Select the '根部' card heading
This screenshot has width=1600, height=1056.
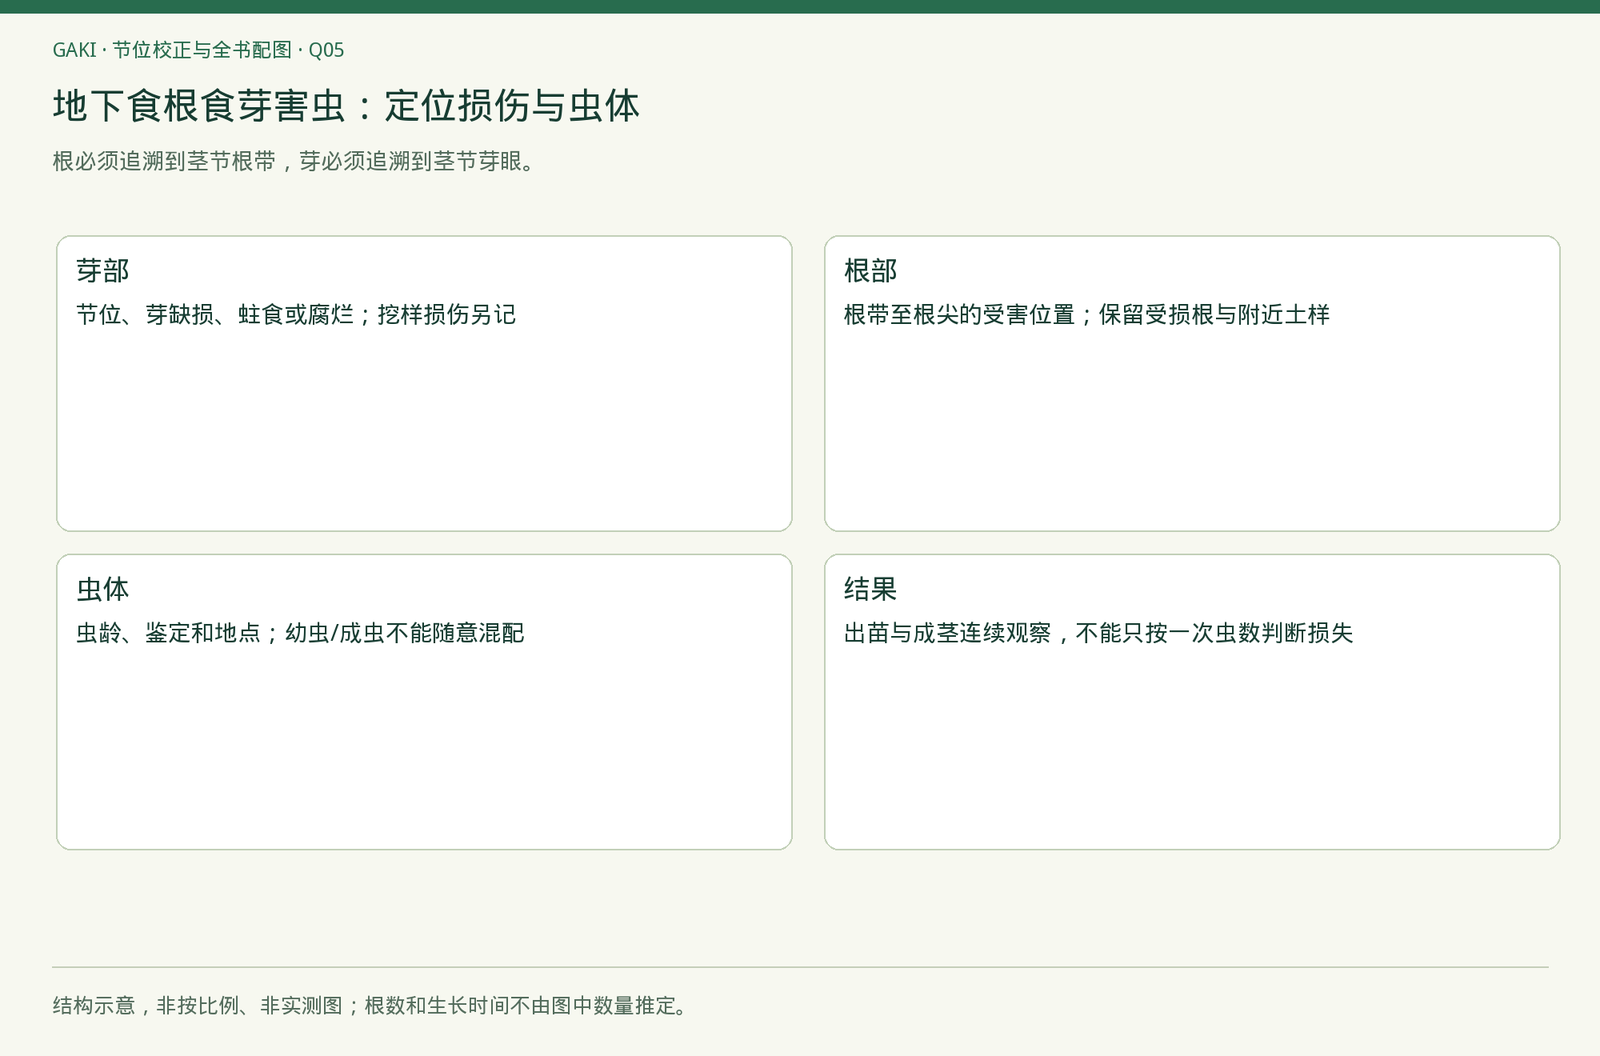point(871,271)
